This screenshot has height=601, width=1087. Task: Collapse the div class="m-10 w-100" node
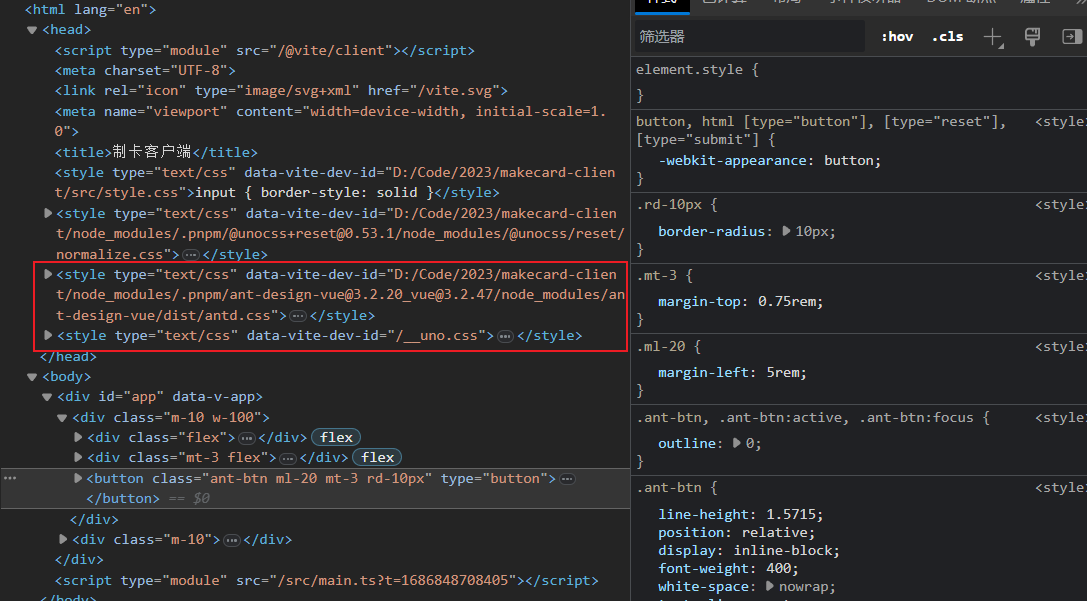coord(62,418)
